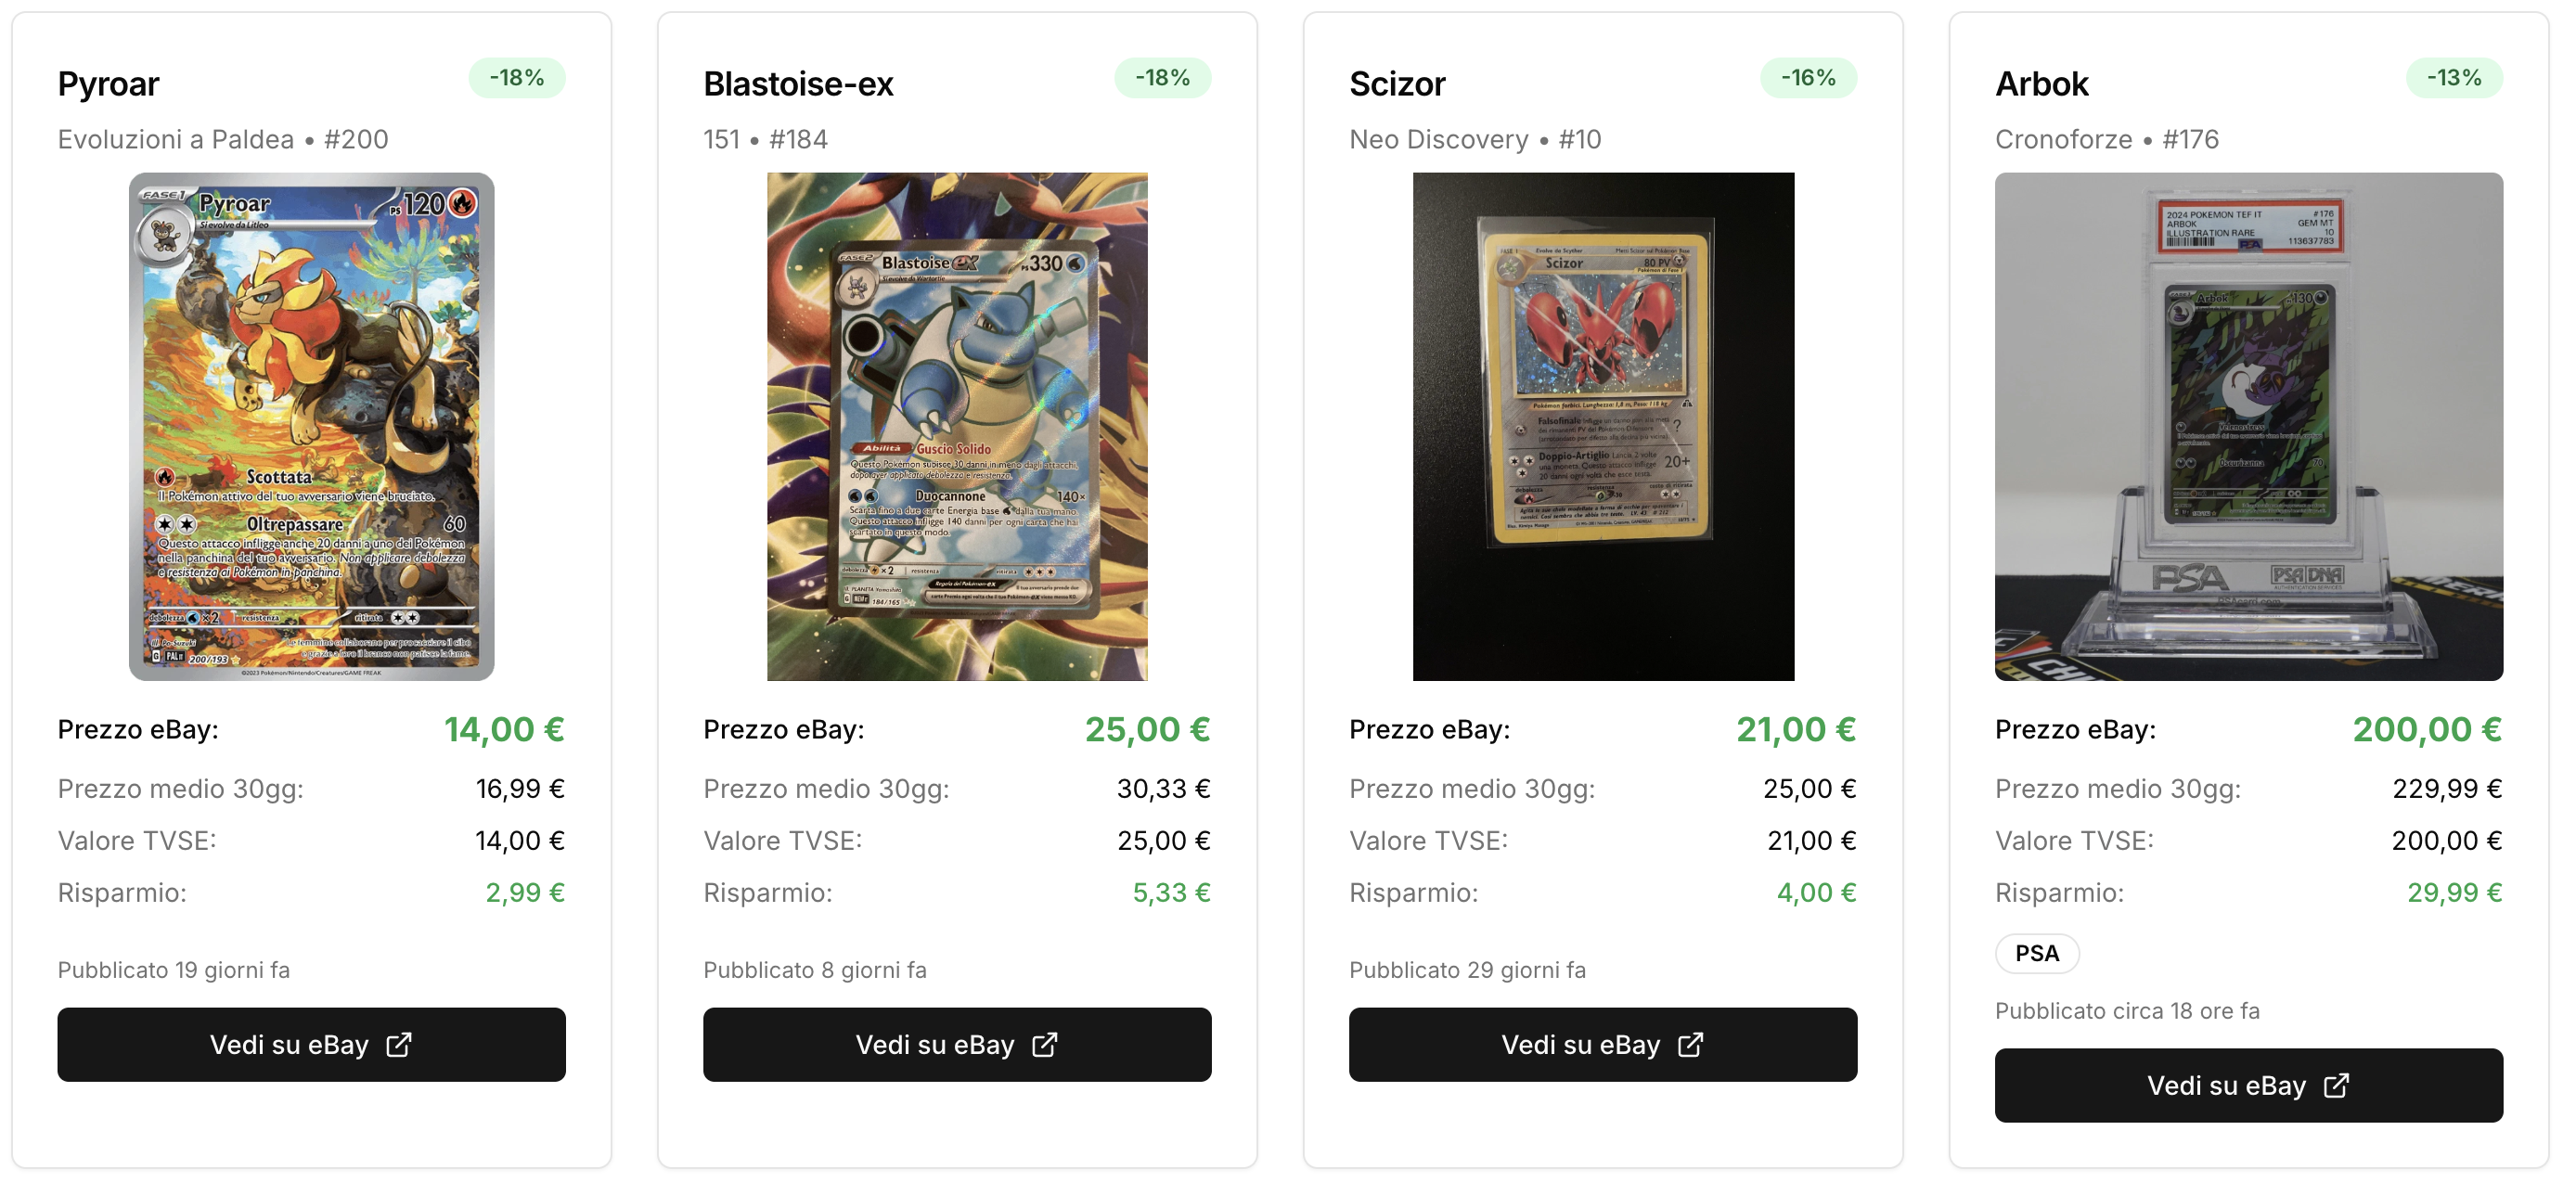Viewport: 2576px width, 1182px height.
Task: Click the external link icon on Scizor's eBay button
Action: (1690, 1044)
